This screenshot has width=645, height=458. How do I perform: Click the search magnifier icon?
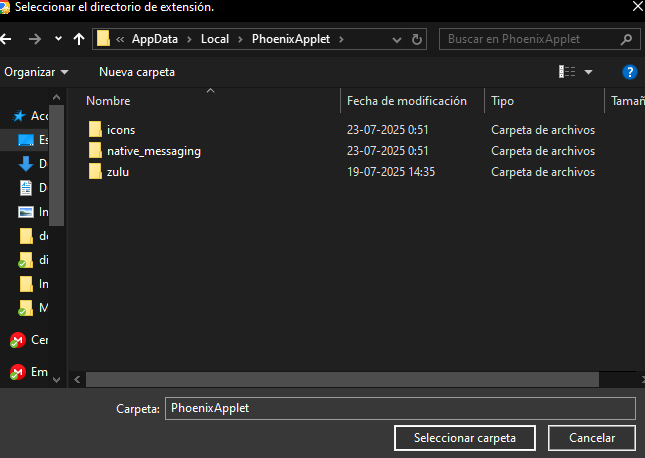tap(627, 40)
